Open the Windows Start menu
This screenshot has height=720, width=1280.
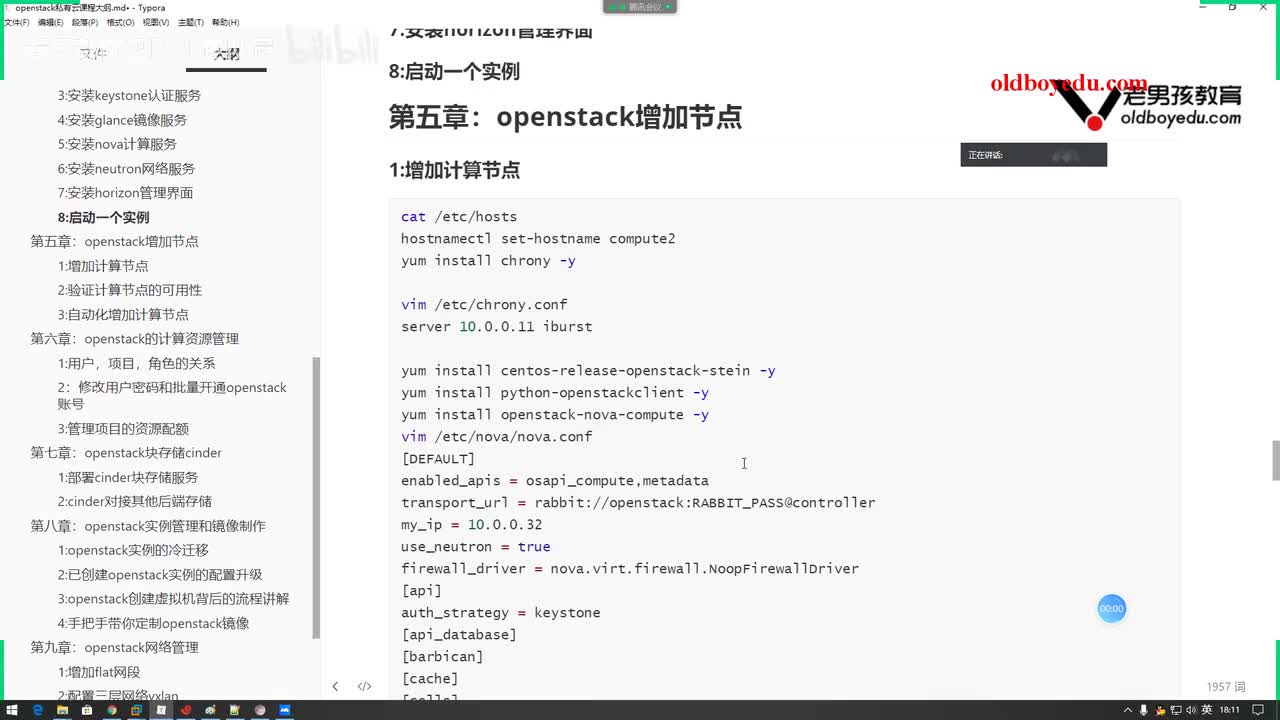pos(12,710)
